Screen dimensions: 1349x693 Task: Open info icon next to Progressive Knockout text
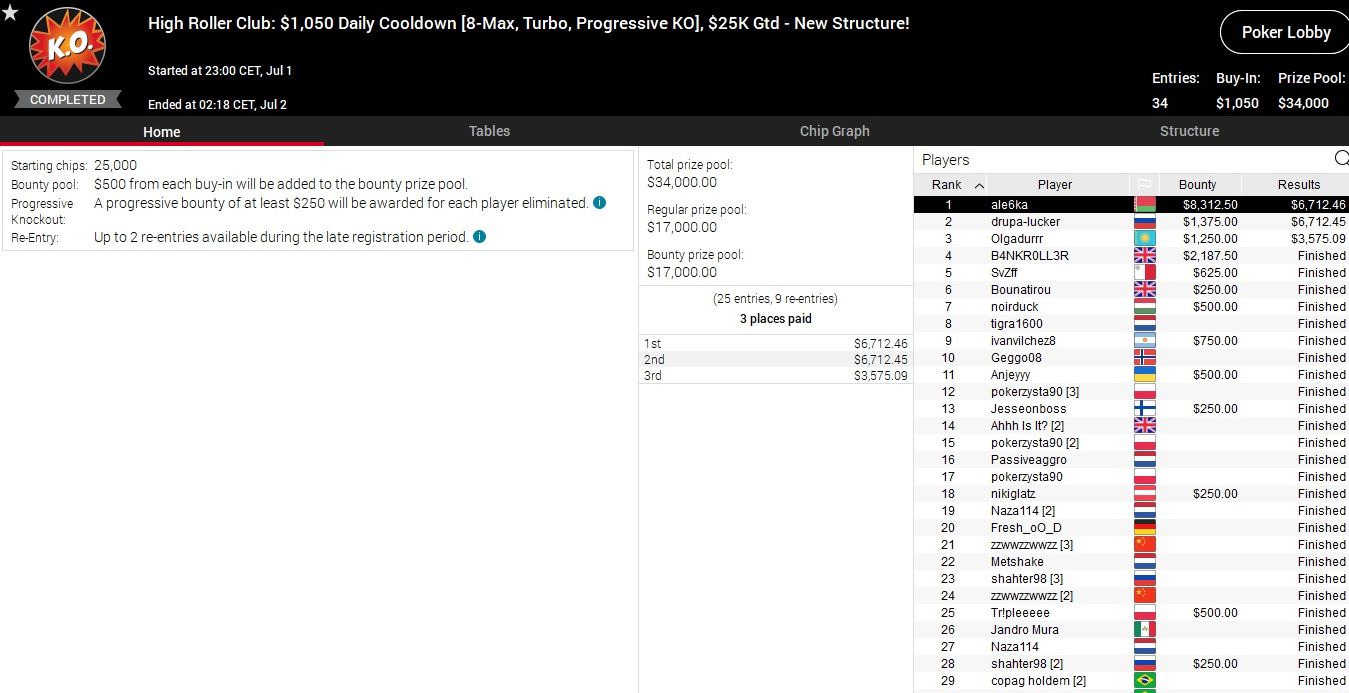tap(599, 203)
